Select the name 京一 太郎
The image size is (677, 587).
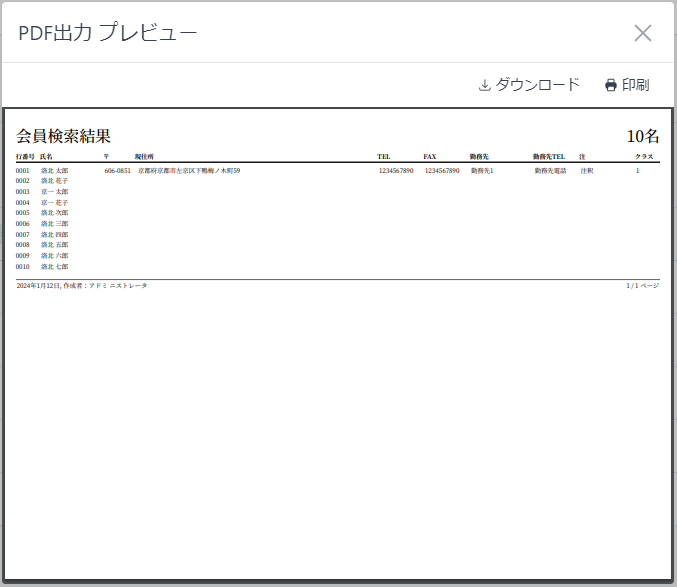click(54, 192)
